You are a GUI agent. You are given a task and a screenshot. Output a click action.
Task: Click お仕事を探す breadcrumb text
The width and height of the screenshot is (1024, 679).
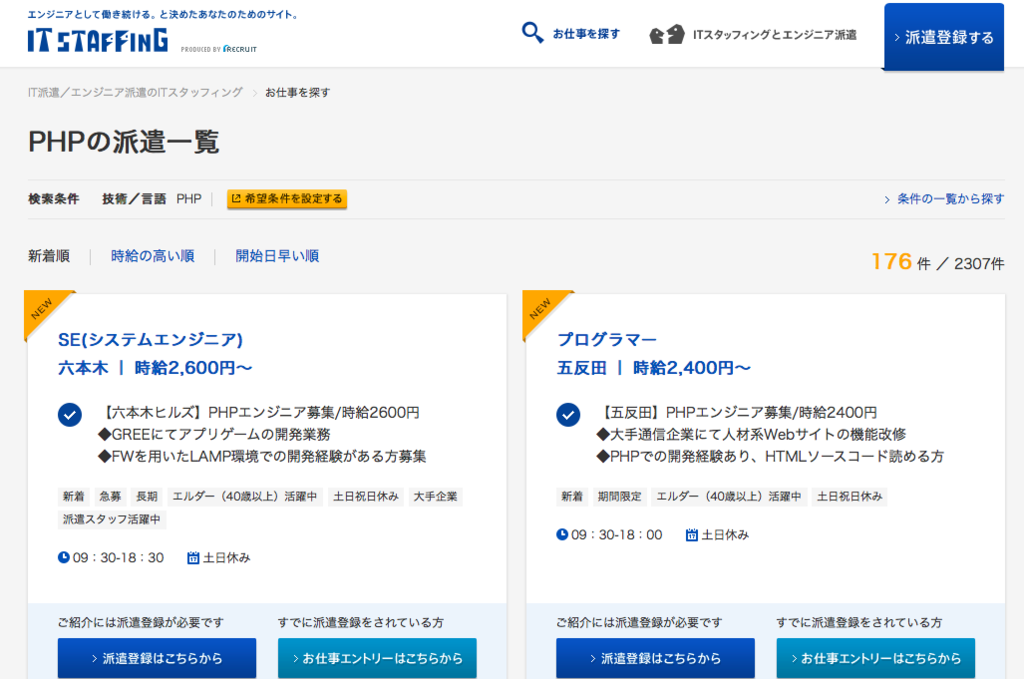tap(297, 93)
